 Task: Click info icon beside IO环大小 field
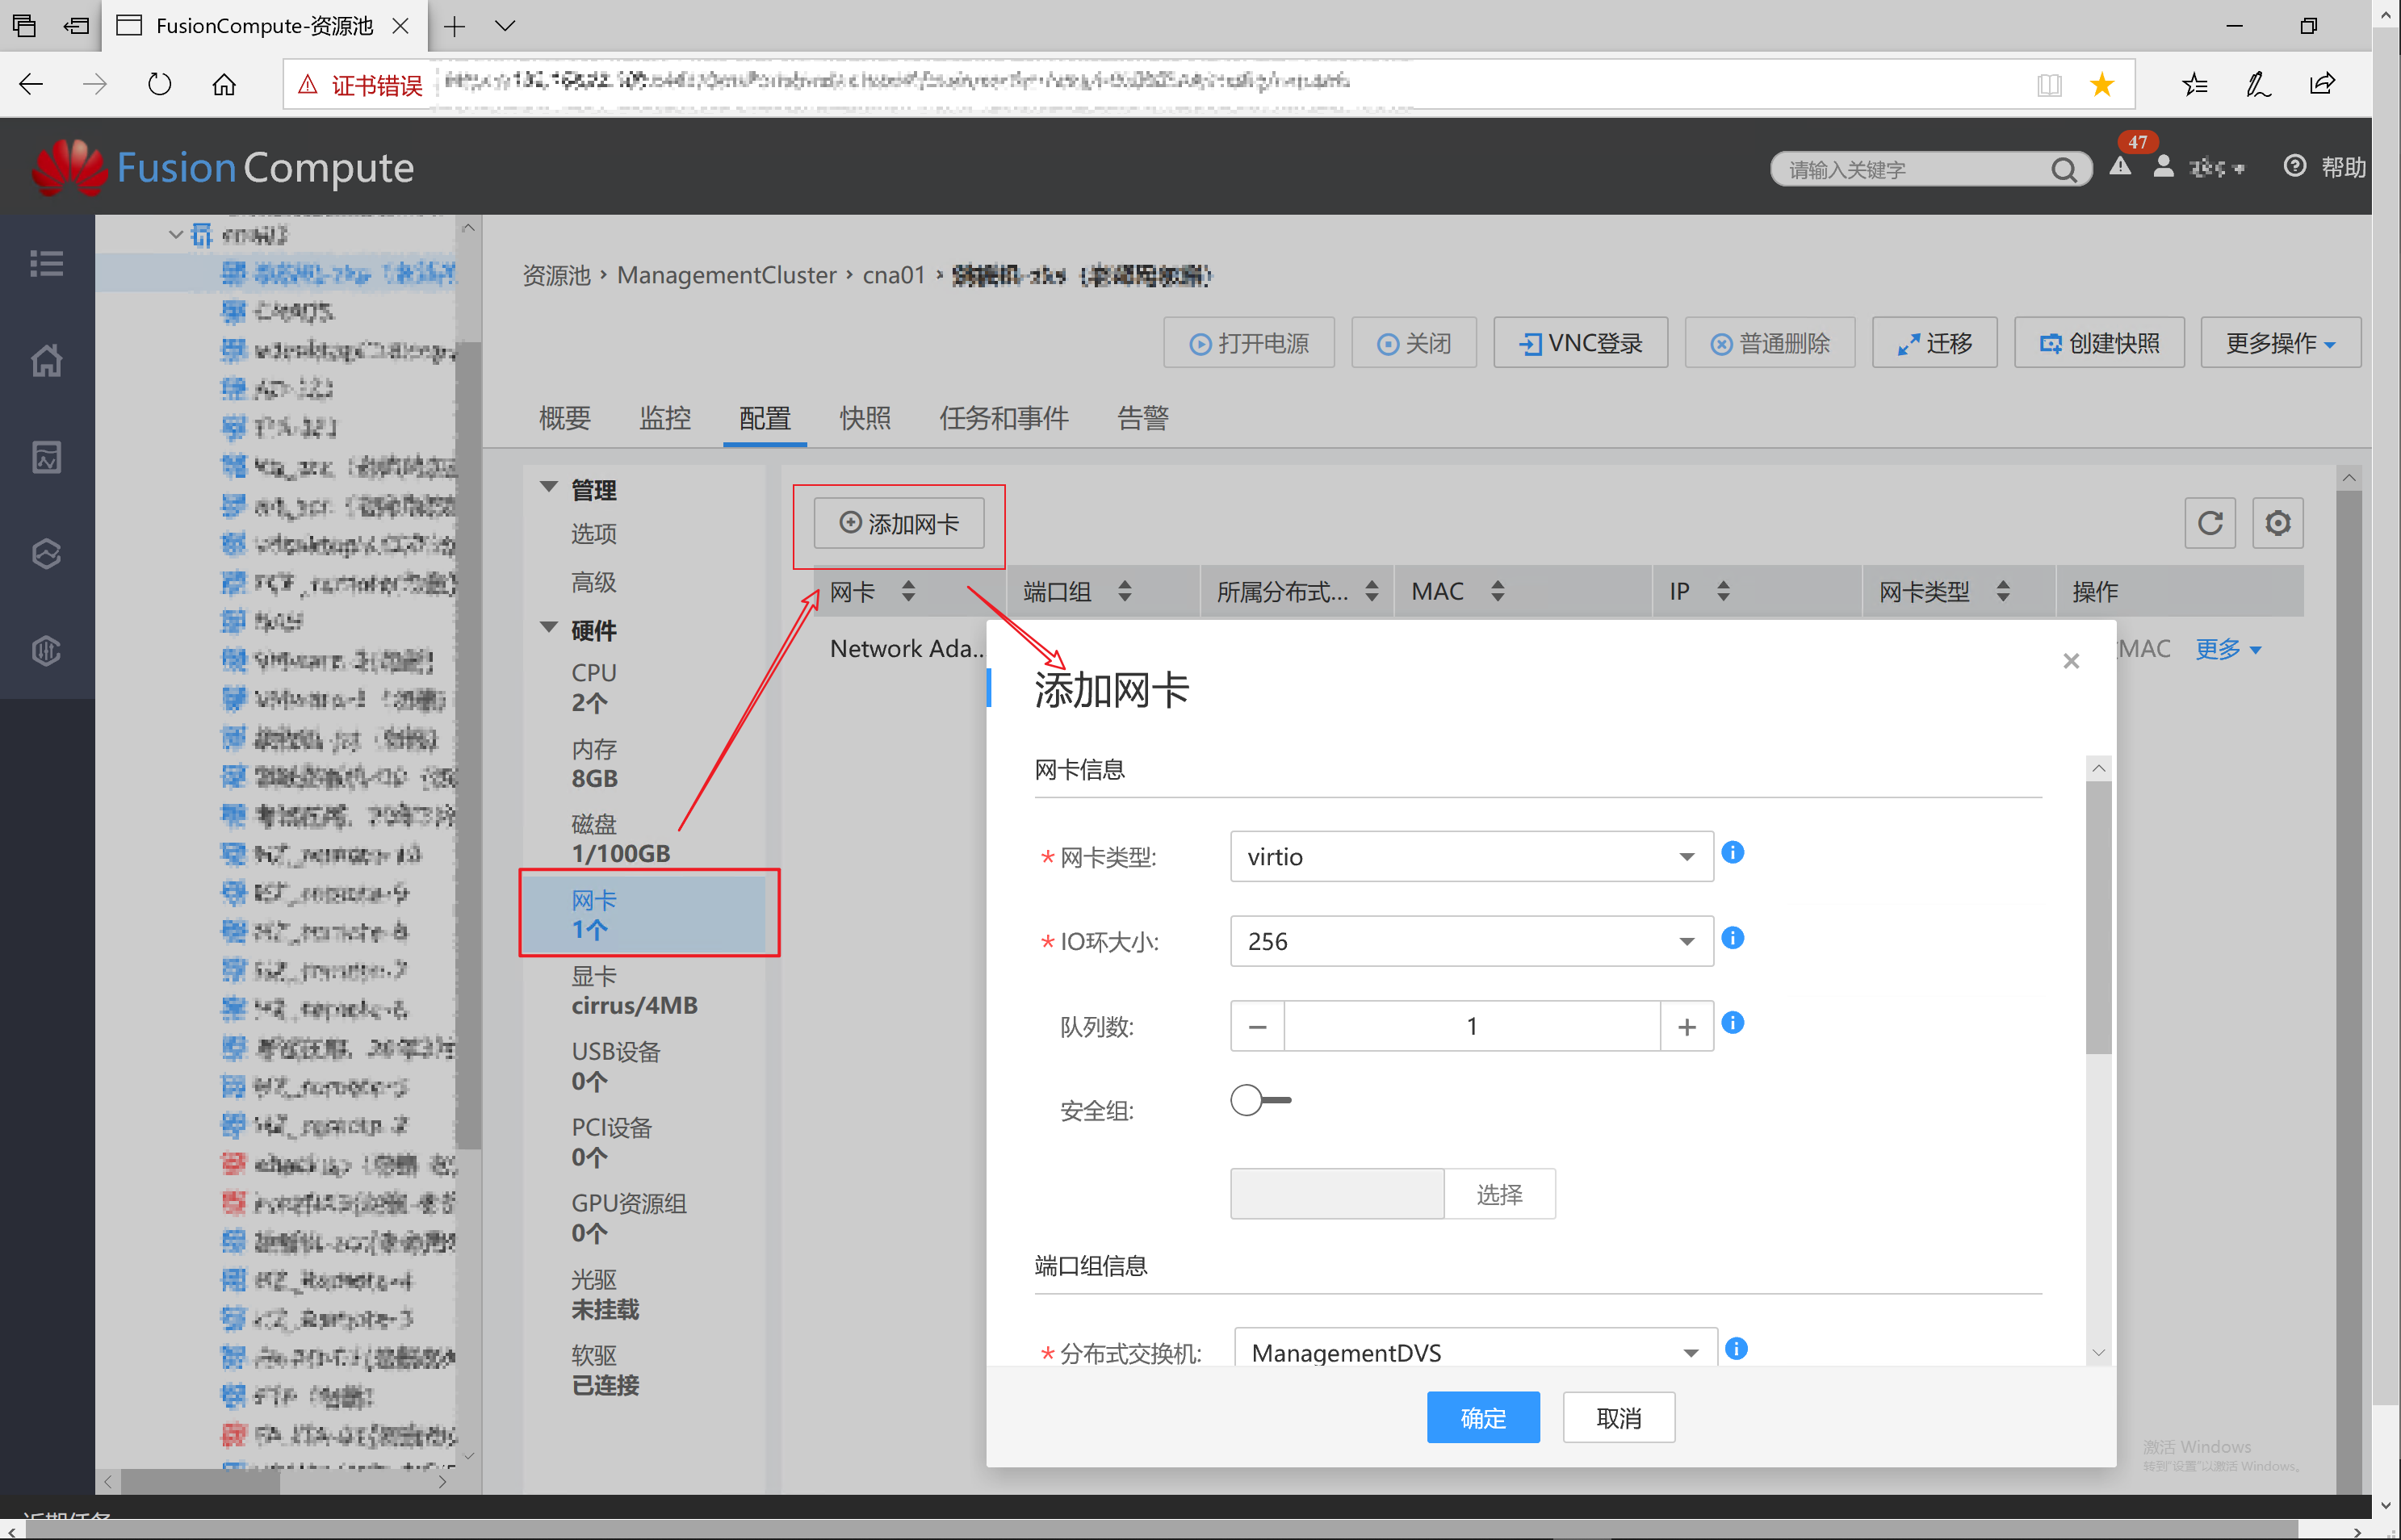(x=1733, y=938)
